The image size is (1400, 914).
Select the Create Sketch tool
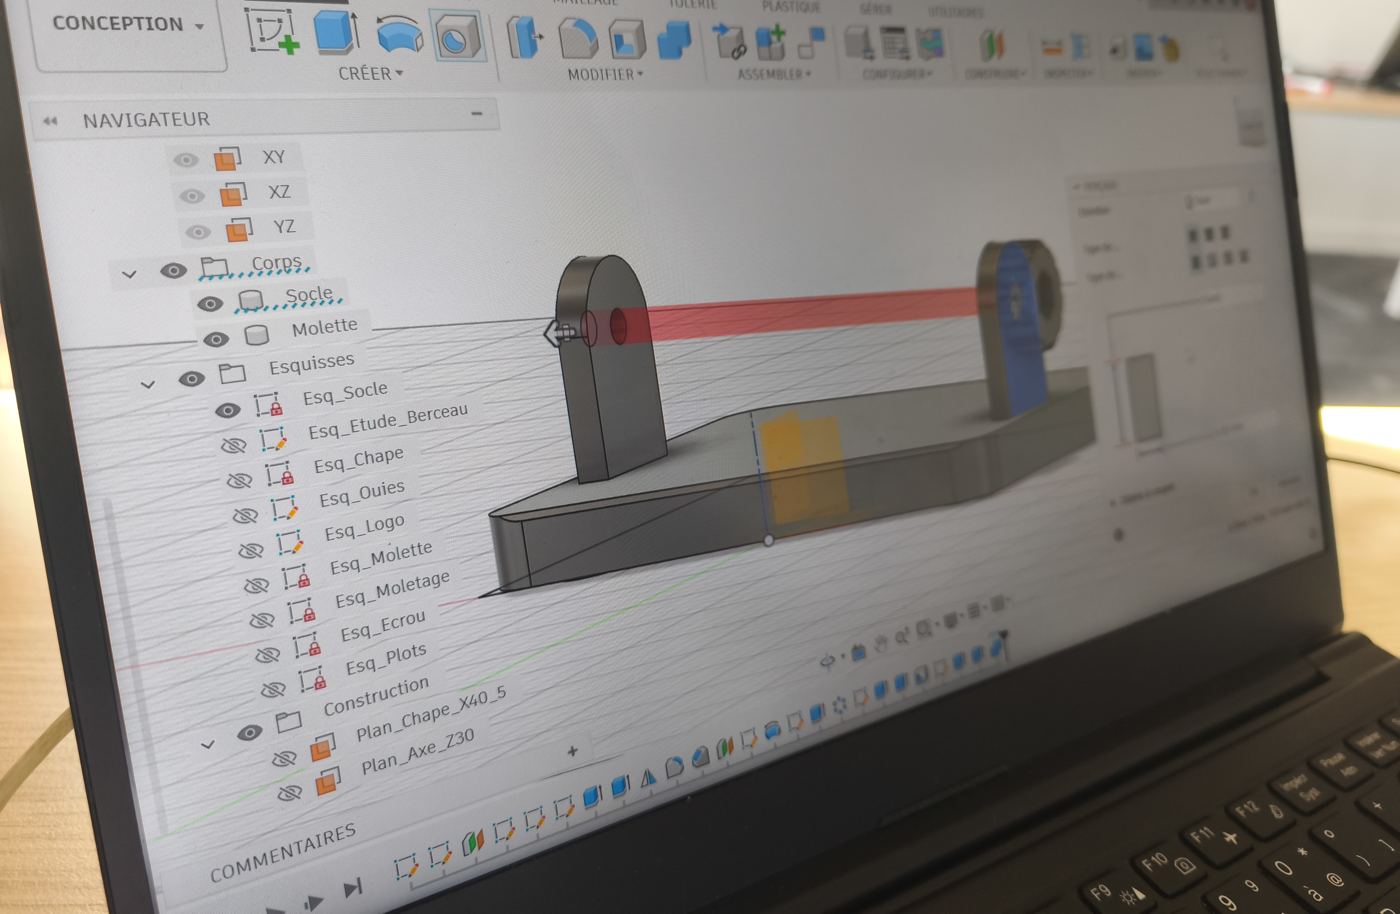pos(272,31)
